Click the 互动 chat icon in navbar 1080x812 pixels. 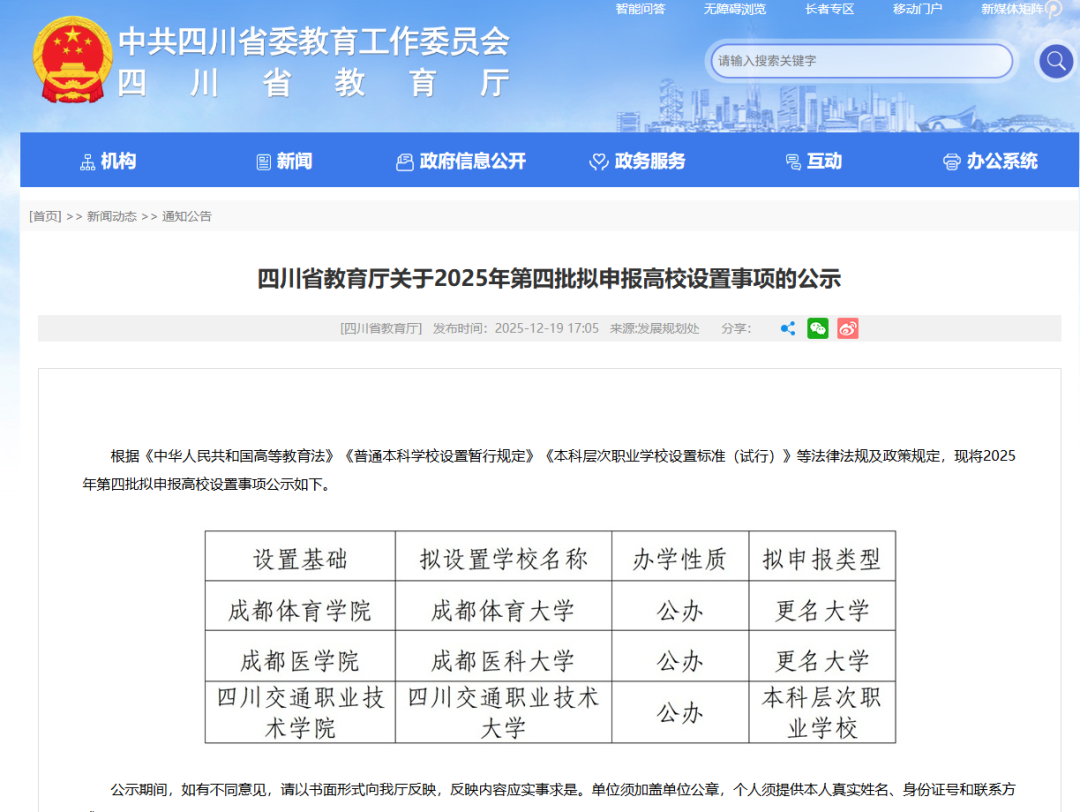[x=793, y=162]
